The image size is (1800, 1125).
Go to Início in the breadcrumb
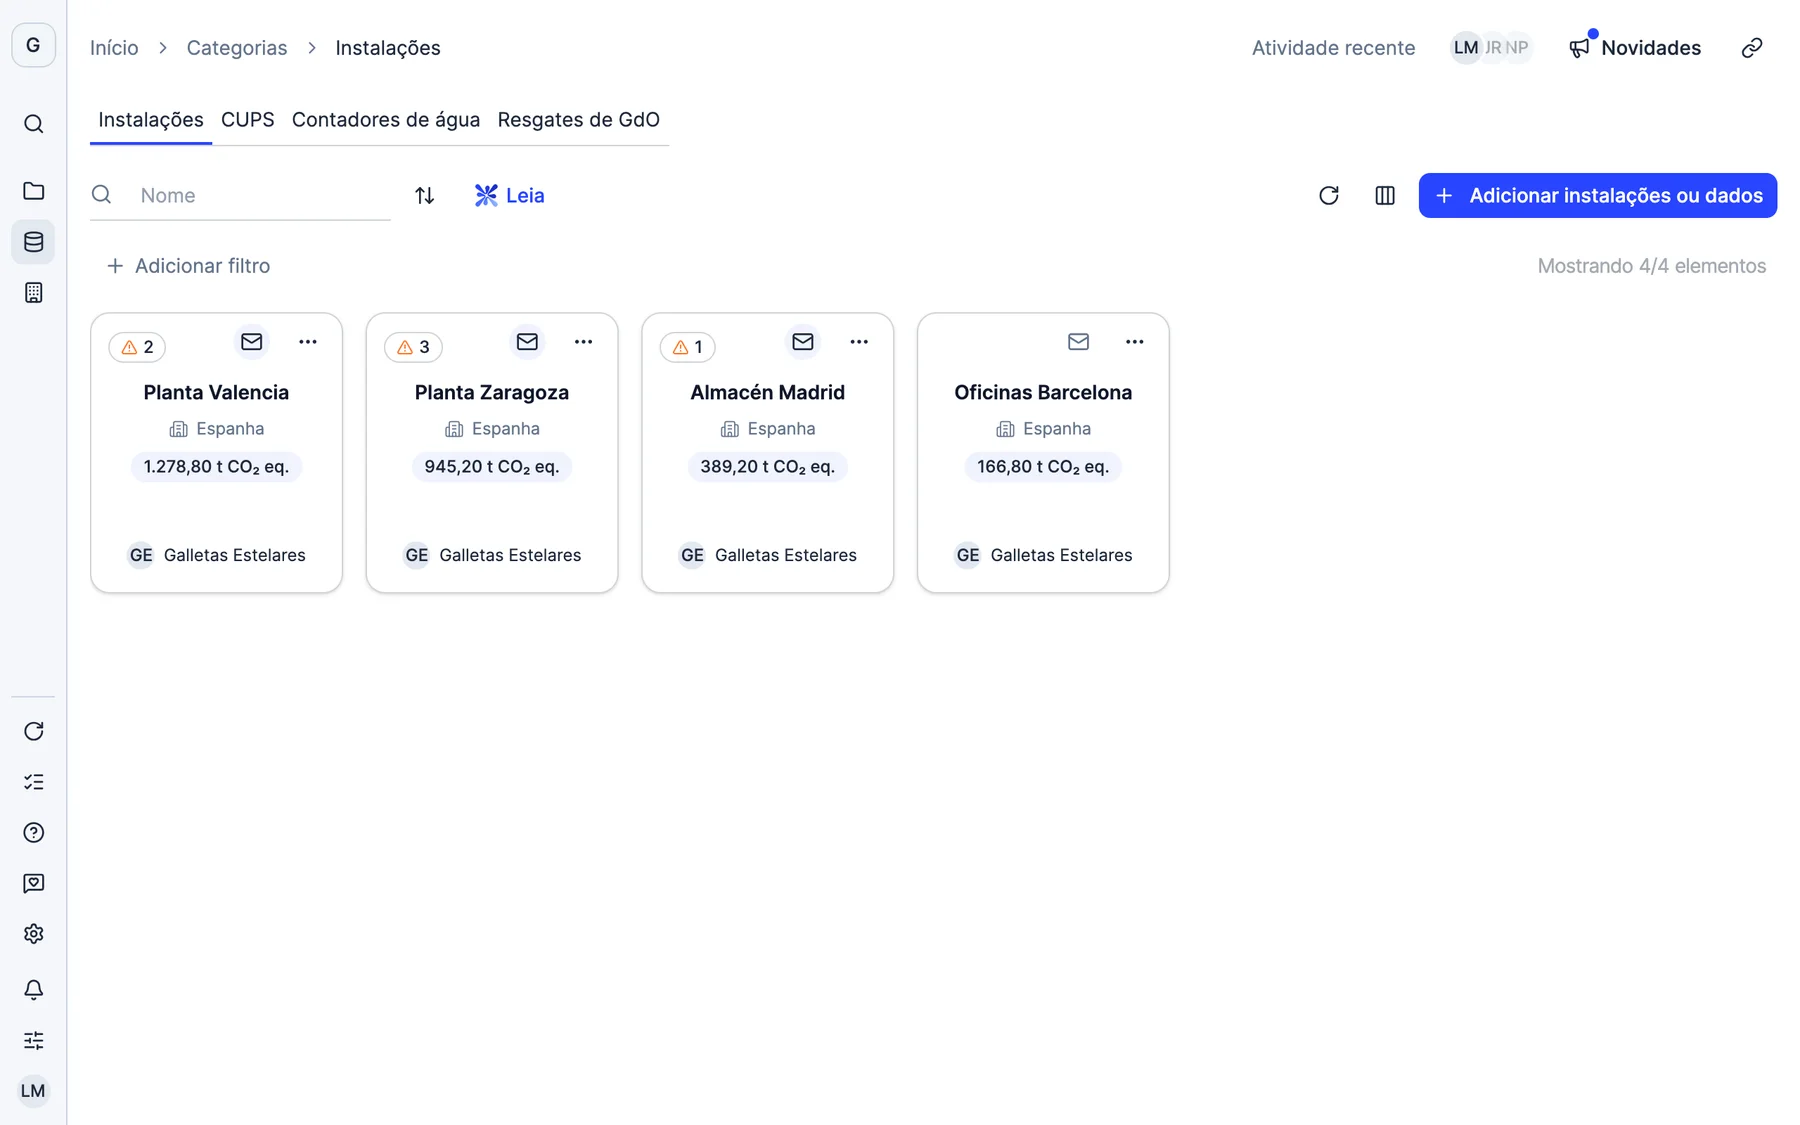(x=114, y=48)
